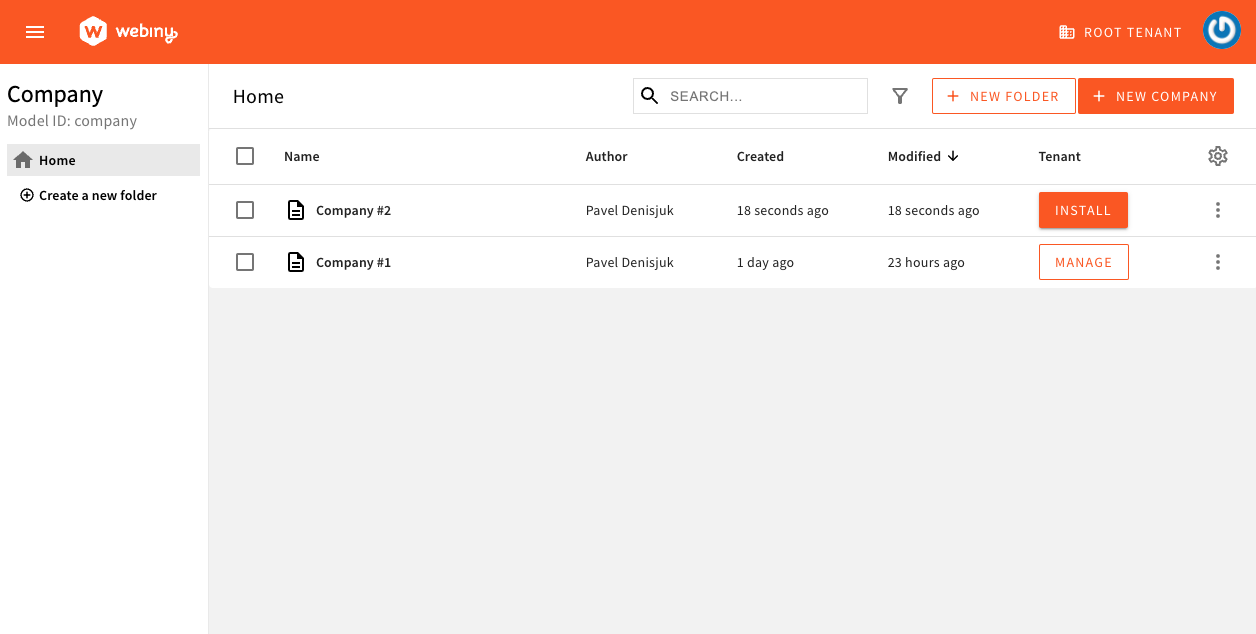The height and width of the screenshot is (634, 1256).
Task: Open Company #1 row options menu
Action: [x=1217, y=262]
